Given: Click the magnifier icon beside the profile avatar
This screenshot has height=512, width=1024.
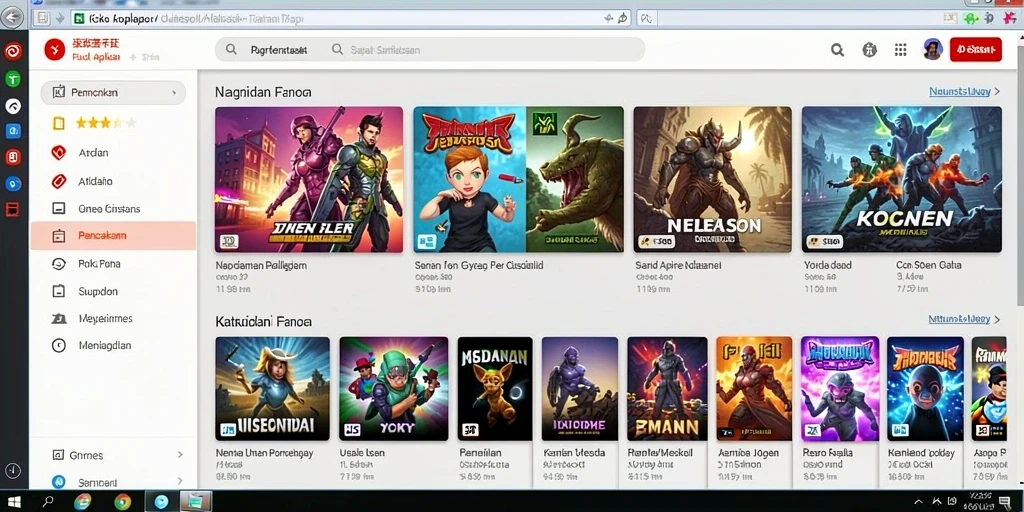Looking at the screenshot, I should coord(837,50).
